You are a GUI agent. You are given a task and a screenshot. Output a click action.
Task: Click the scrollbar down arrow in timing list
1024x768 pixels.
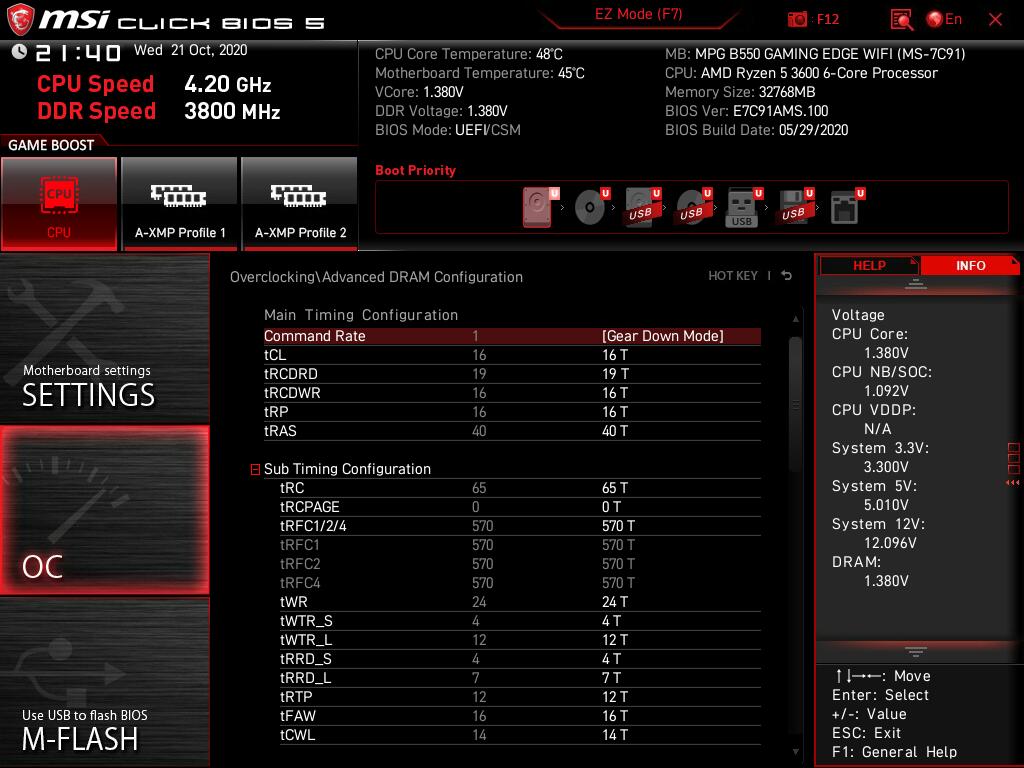pyautogui.click(x=795, y=752)
